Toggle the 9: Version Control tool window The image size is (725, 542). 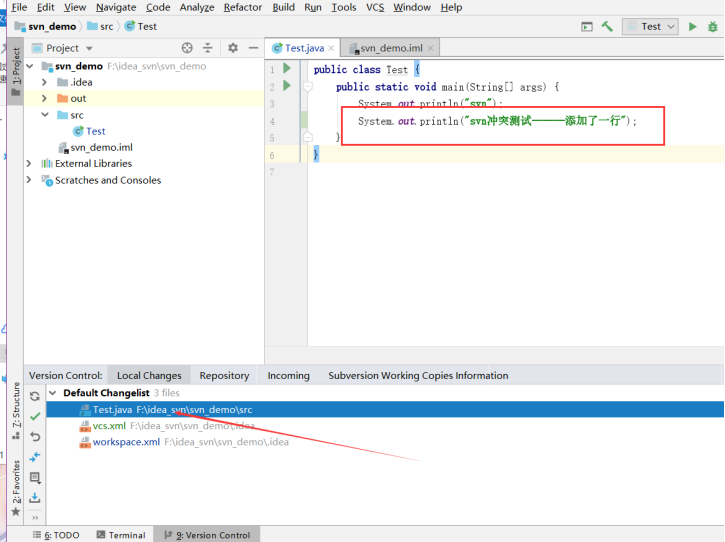point(207,535)
